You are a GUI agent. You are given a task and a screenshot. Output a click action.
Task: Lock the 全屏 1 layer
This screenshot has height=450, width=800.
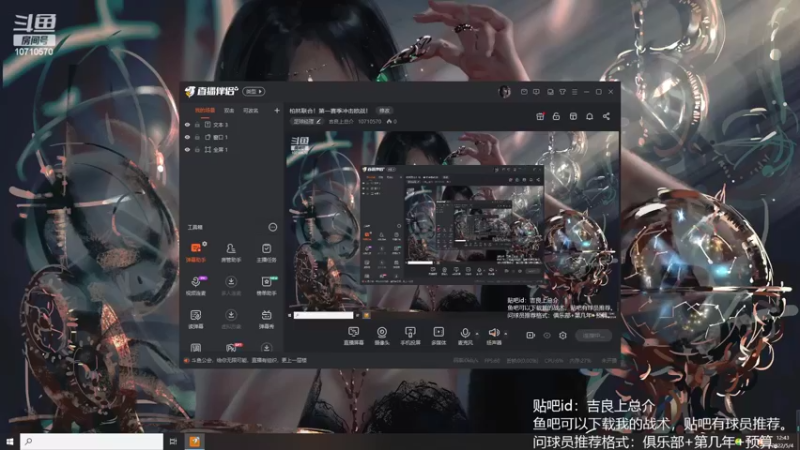tap(197, 149)
